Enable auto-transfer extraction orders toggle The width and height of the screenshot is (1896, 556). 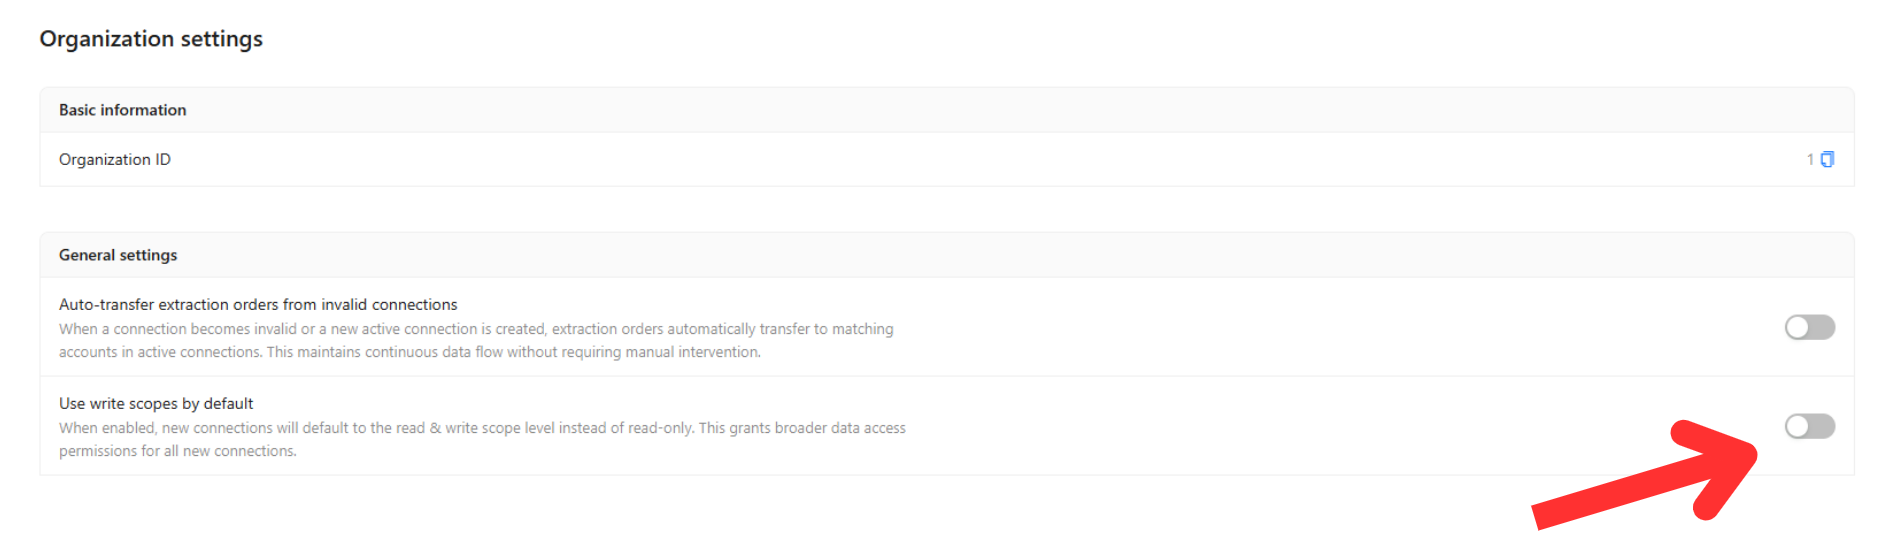point(1809,328)
